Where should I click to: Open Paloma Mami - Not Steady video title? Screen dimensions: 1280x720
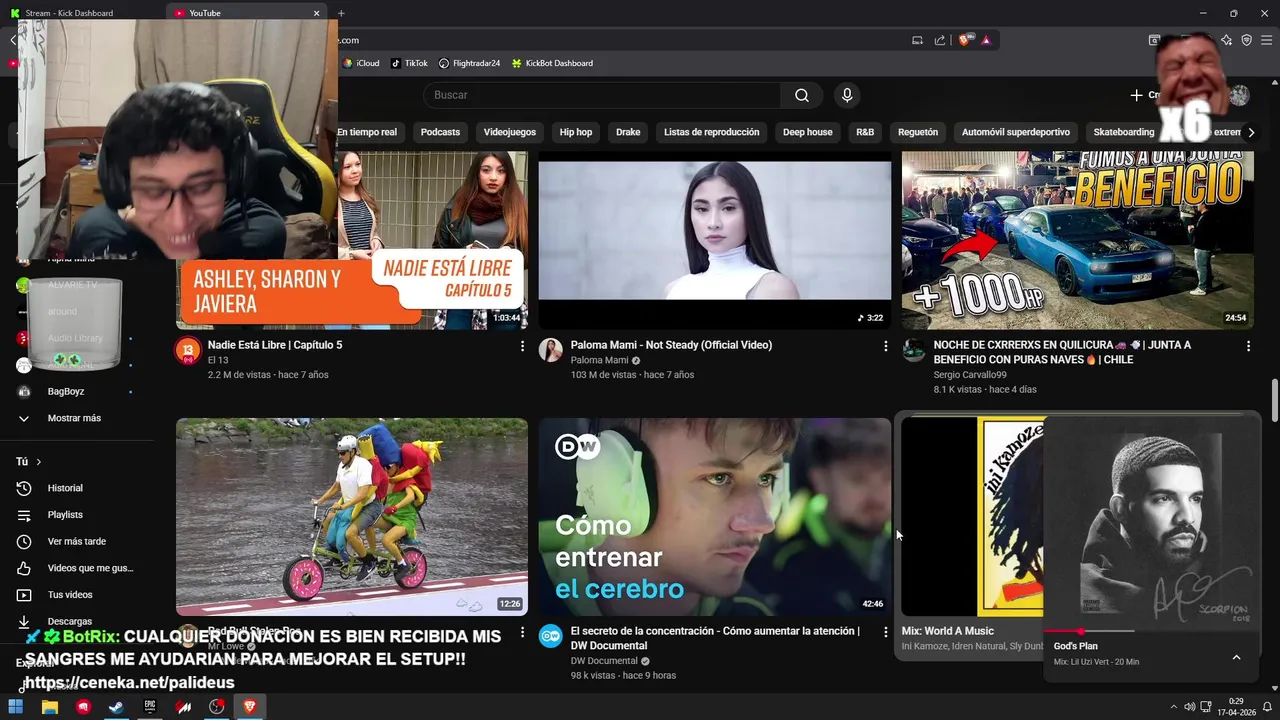coord(671,345)
